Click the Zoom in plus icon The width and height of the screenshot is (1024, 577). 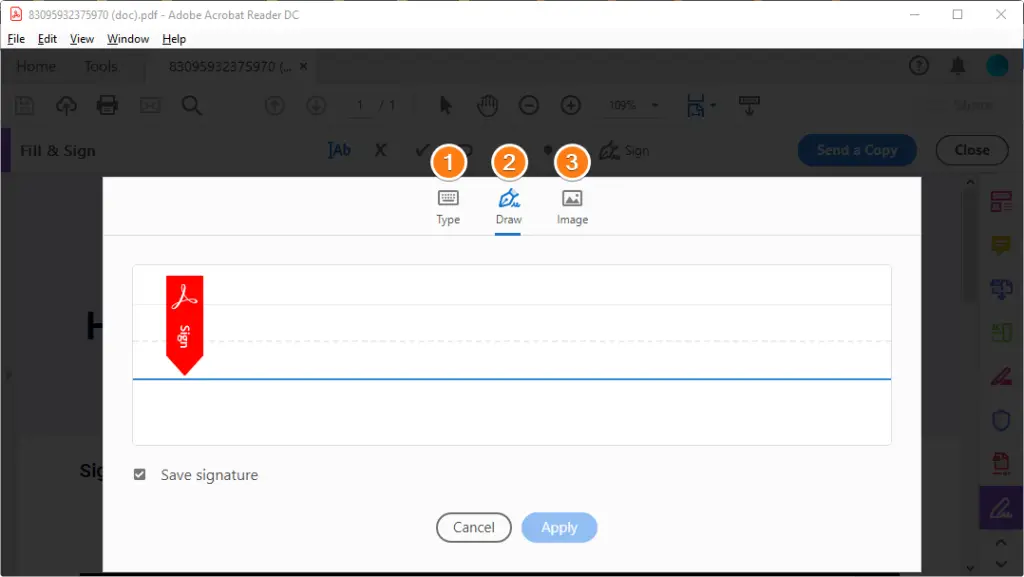(x=571, y=105)
